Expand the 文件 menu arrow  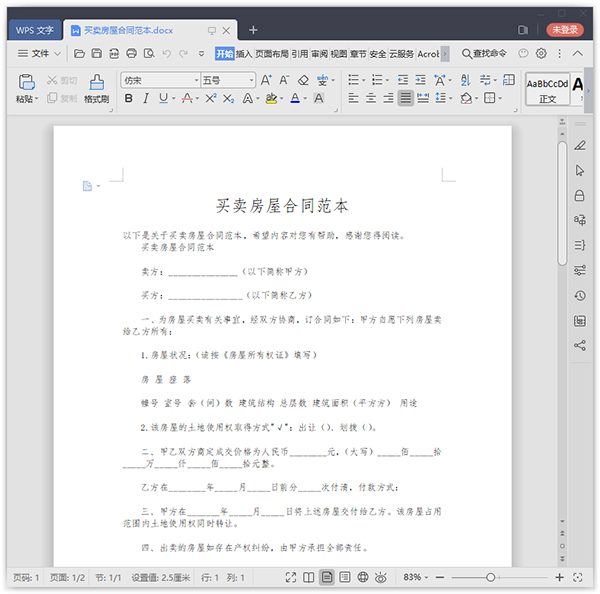57,54
